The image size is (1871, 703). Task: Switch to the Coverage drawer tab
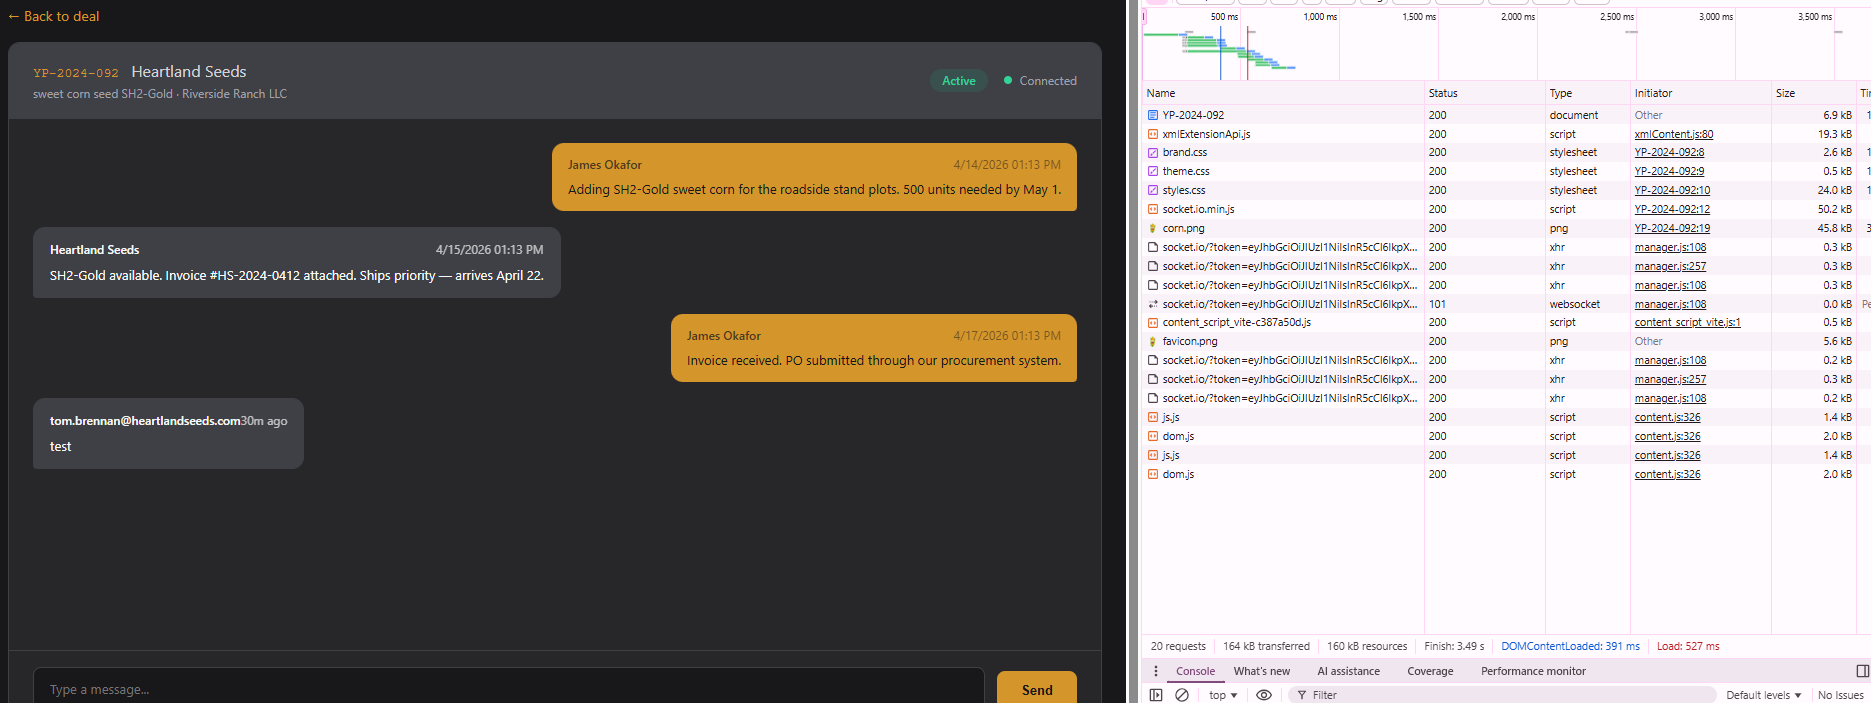pos(1430,671)
